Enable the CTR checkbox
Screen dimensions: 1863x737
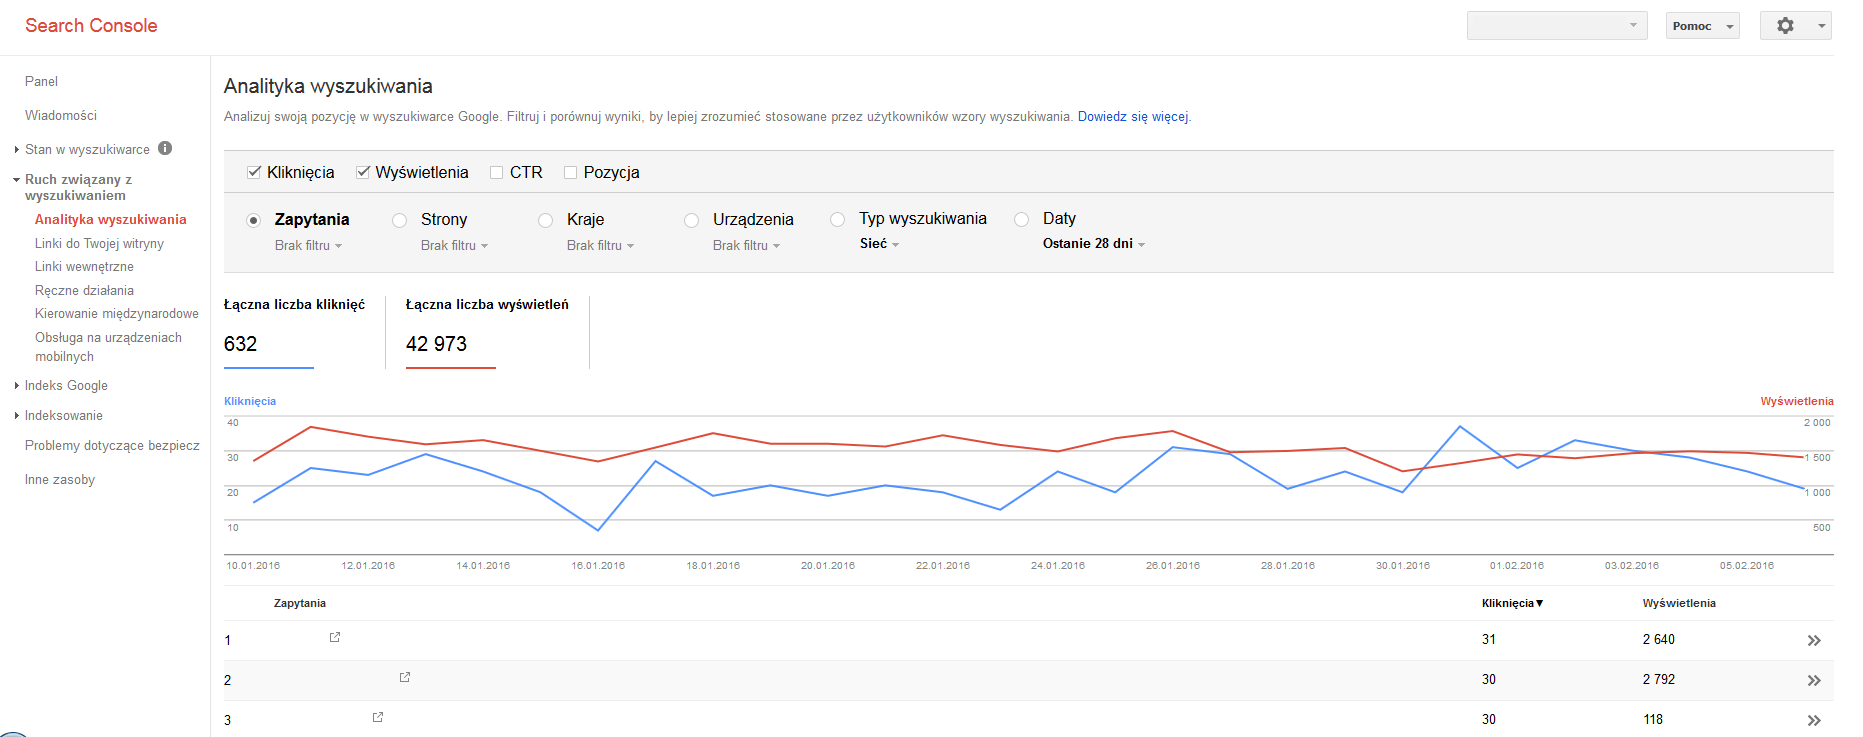496,173
